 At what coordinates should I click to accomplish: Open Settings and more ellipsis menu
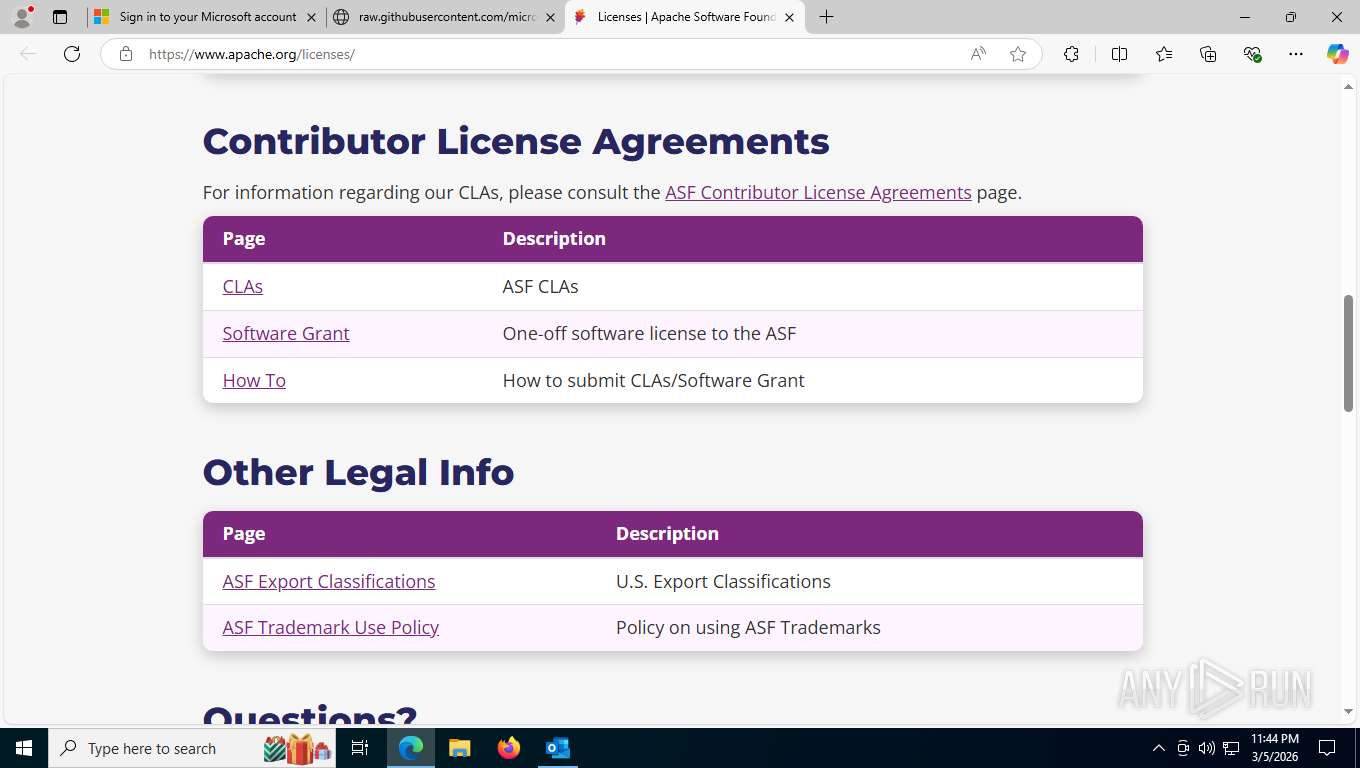pos(1296,54)
